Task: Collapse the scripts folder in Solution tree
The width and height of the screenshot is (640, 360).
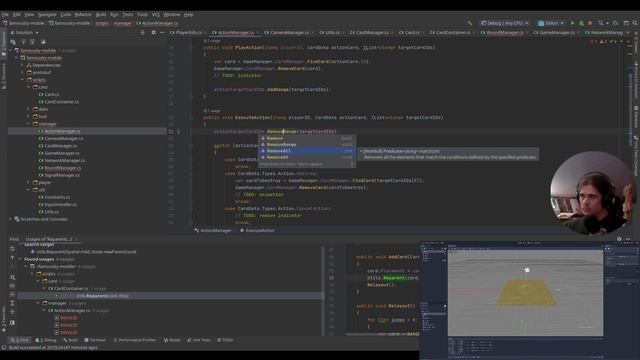Action: [x=22, y=80]
